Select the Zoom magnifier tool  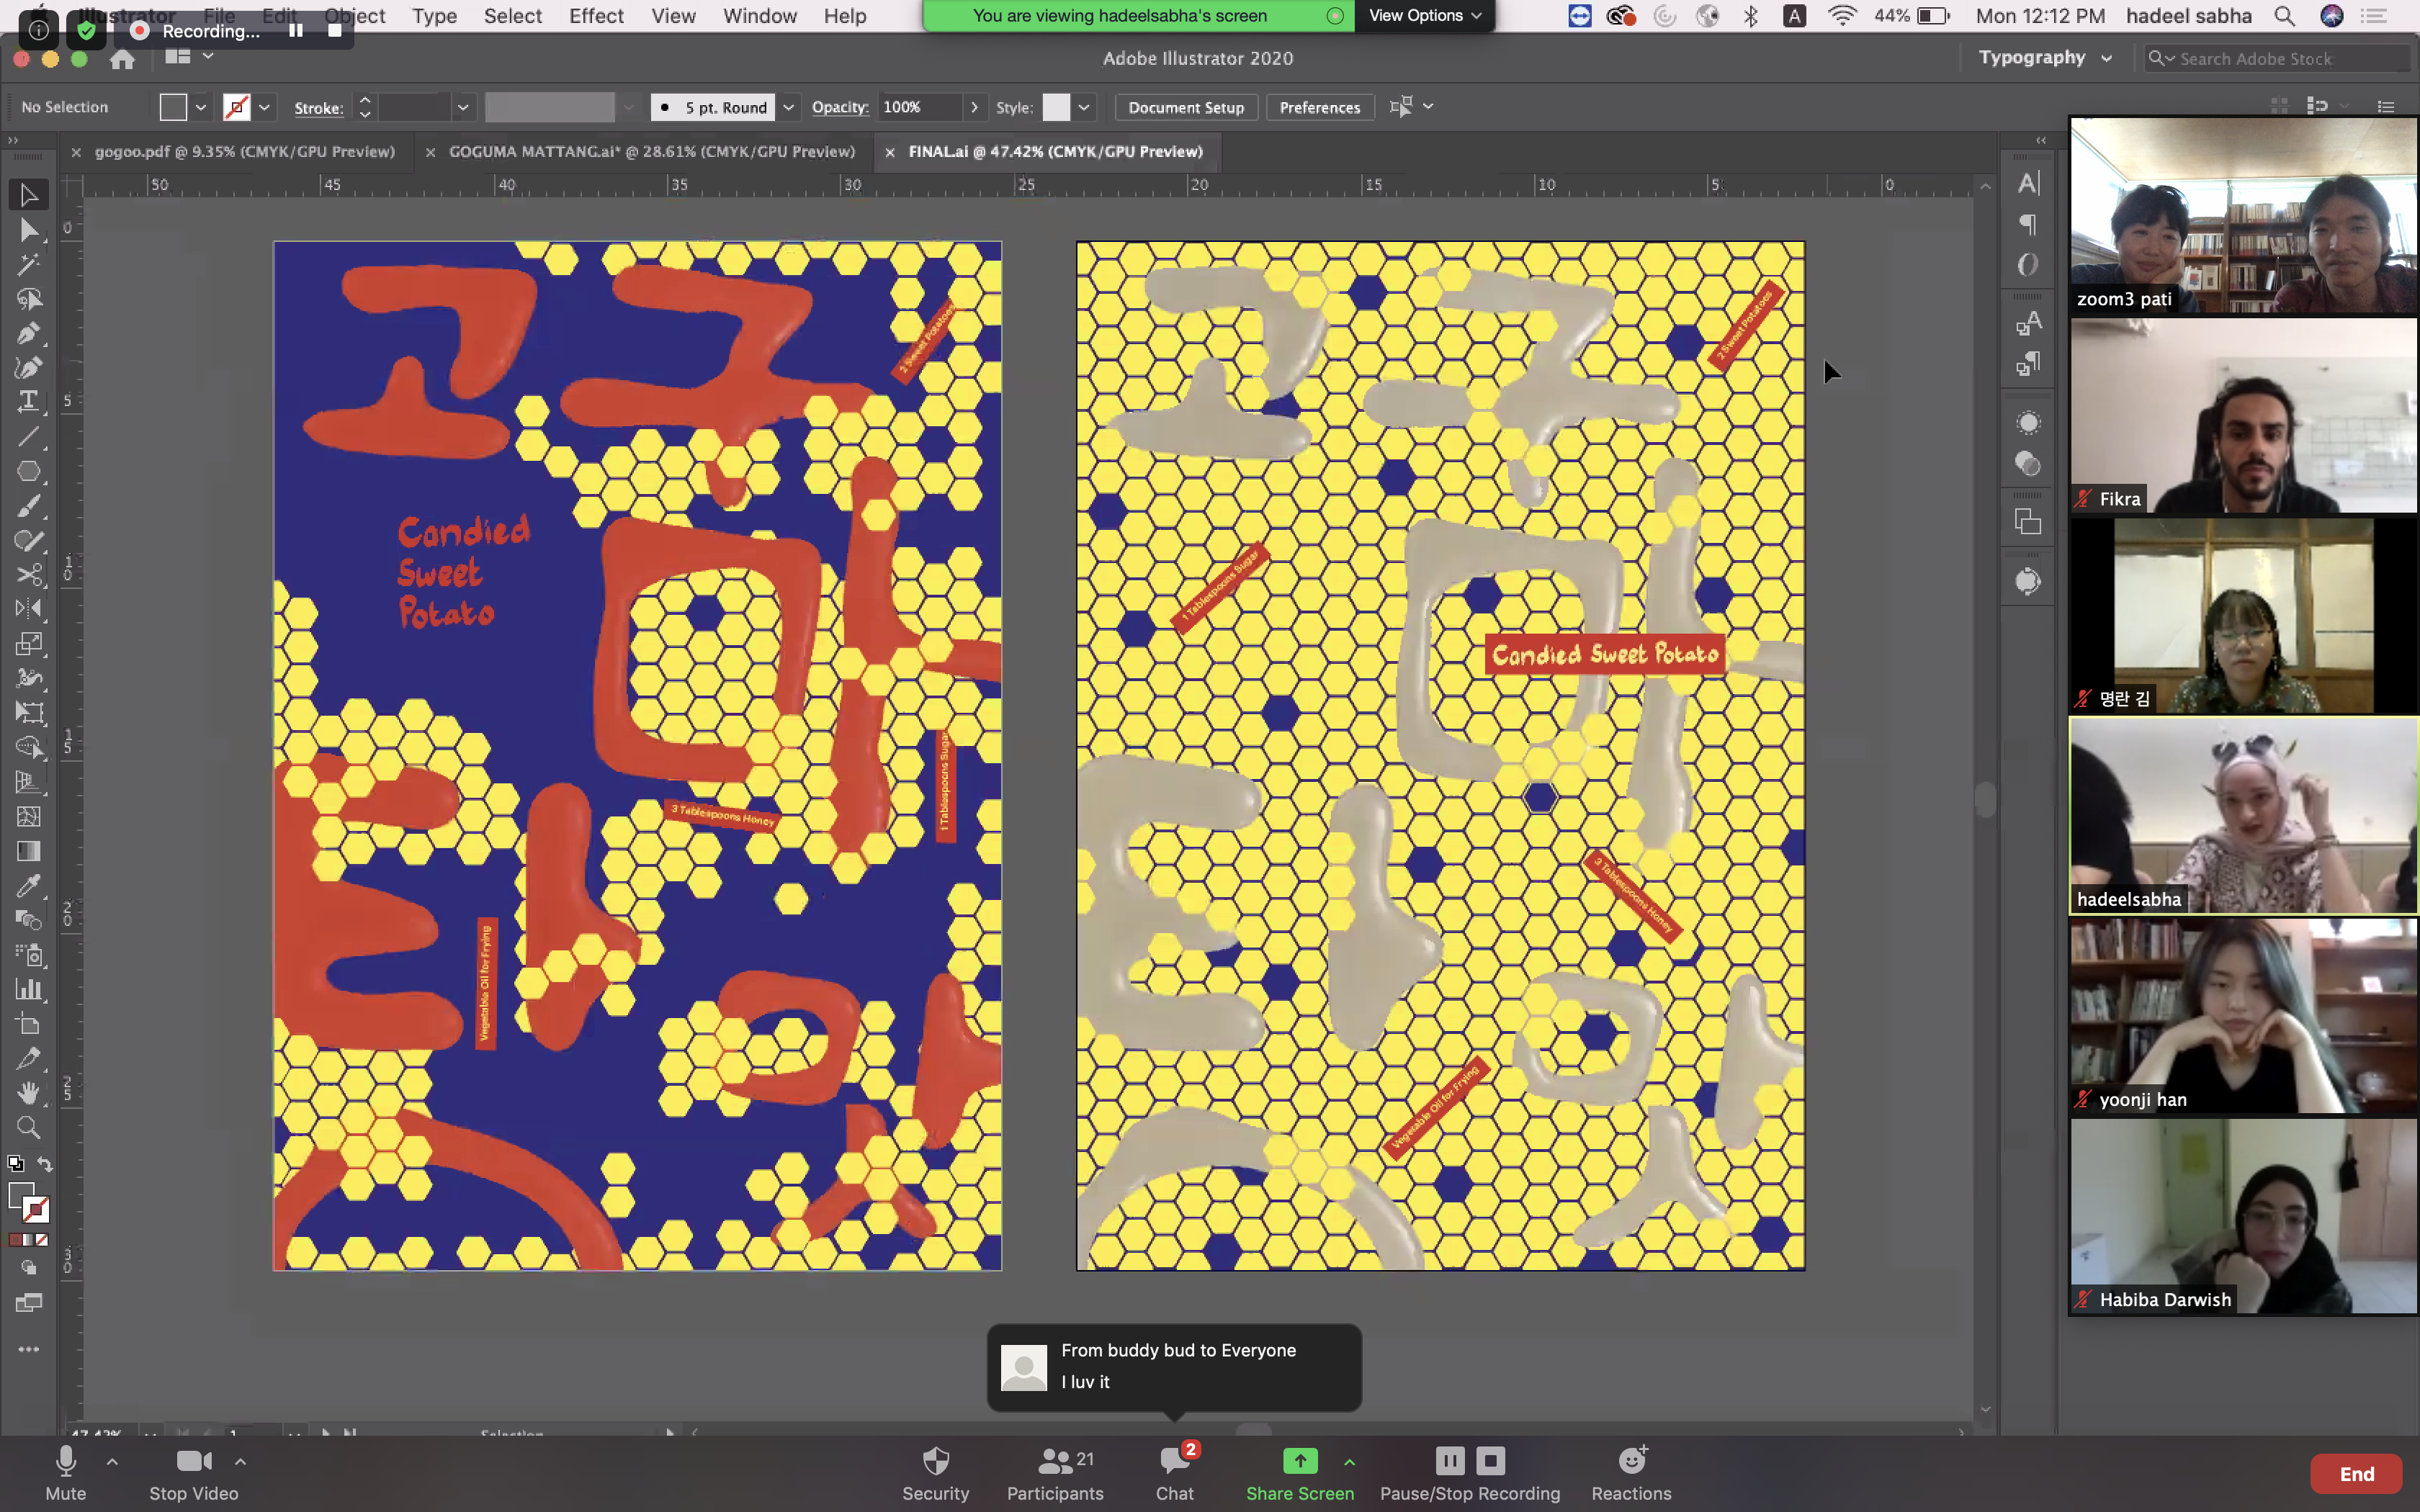click(28, 1127)
